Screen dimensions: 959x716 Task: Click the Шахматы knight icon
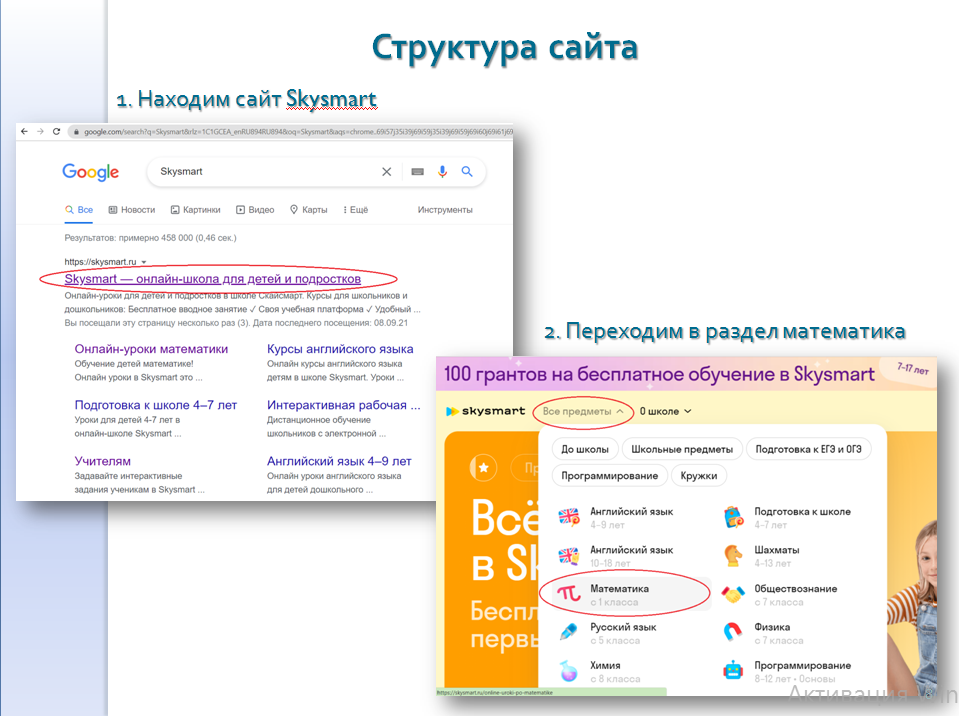732,554
